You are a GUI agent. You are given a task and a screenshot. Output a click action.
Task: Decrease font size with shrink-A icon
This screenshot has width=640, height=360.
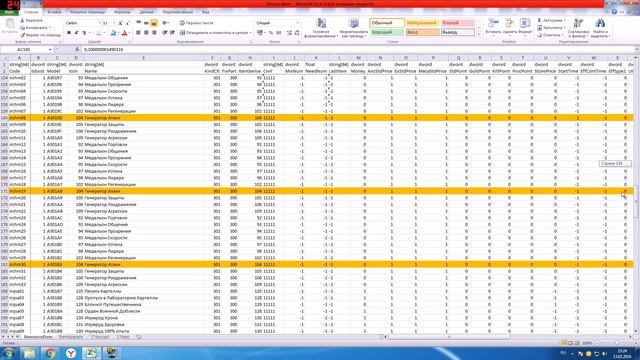(x=127, y=23)
